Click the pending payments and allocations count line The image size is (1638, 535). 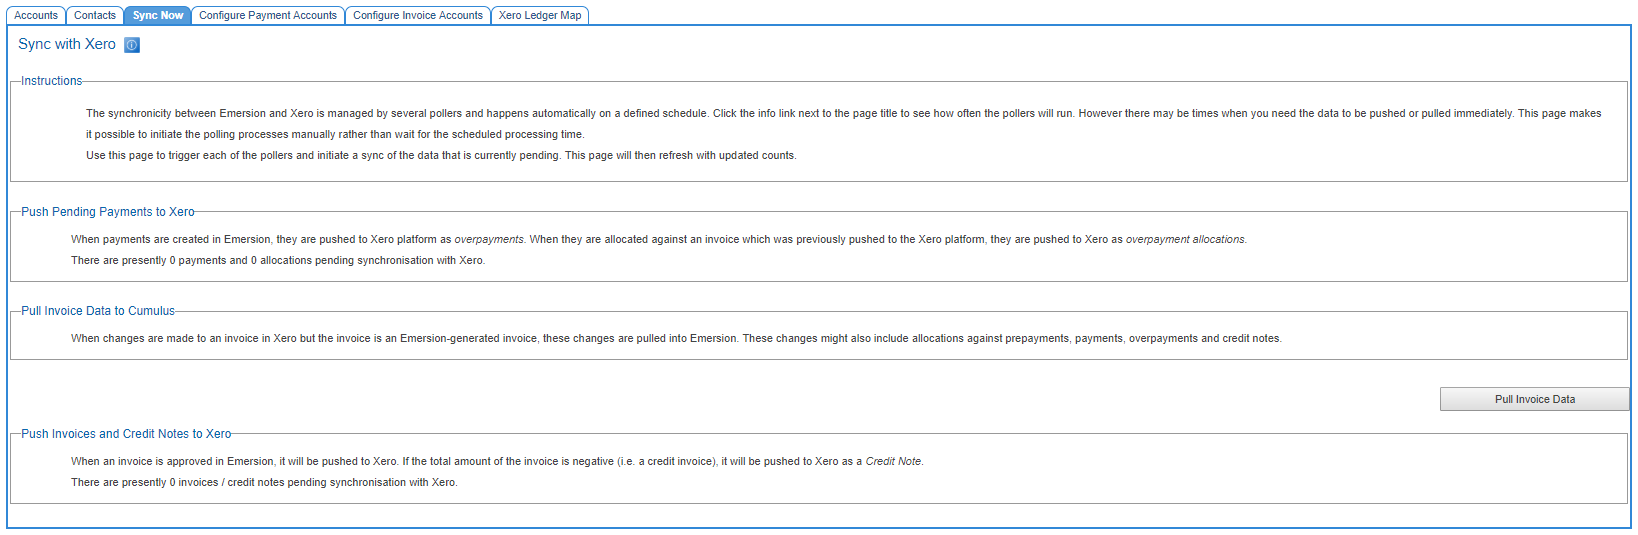(x=278, y=261)
